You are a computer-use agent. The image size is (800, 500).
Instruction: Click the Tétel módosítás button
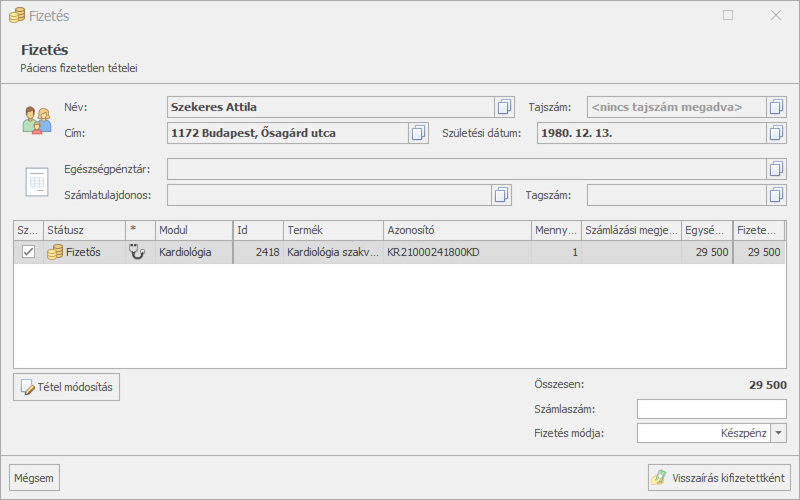click(67, 386)
